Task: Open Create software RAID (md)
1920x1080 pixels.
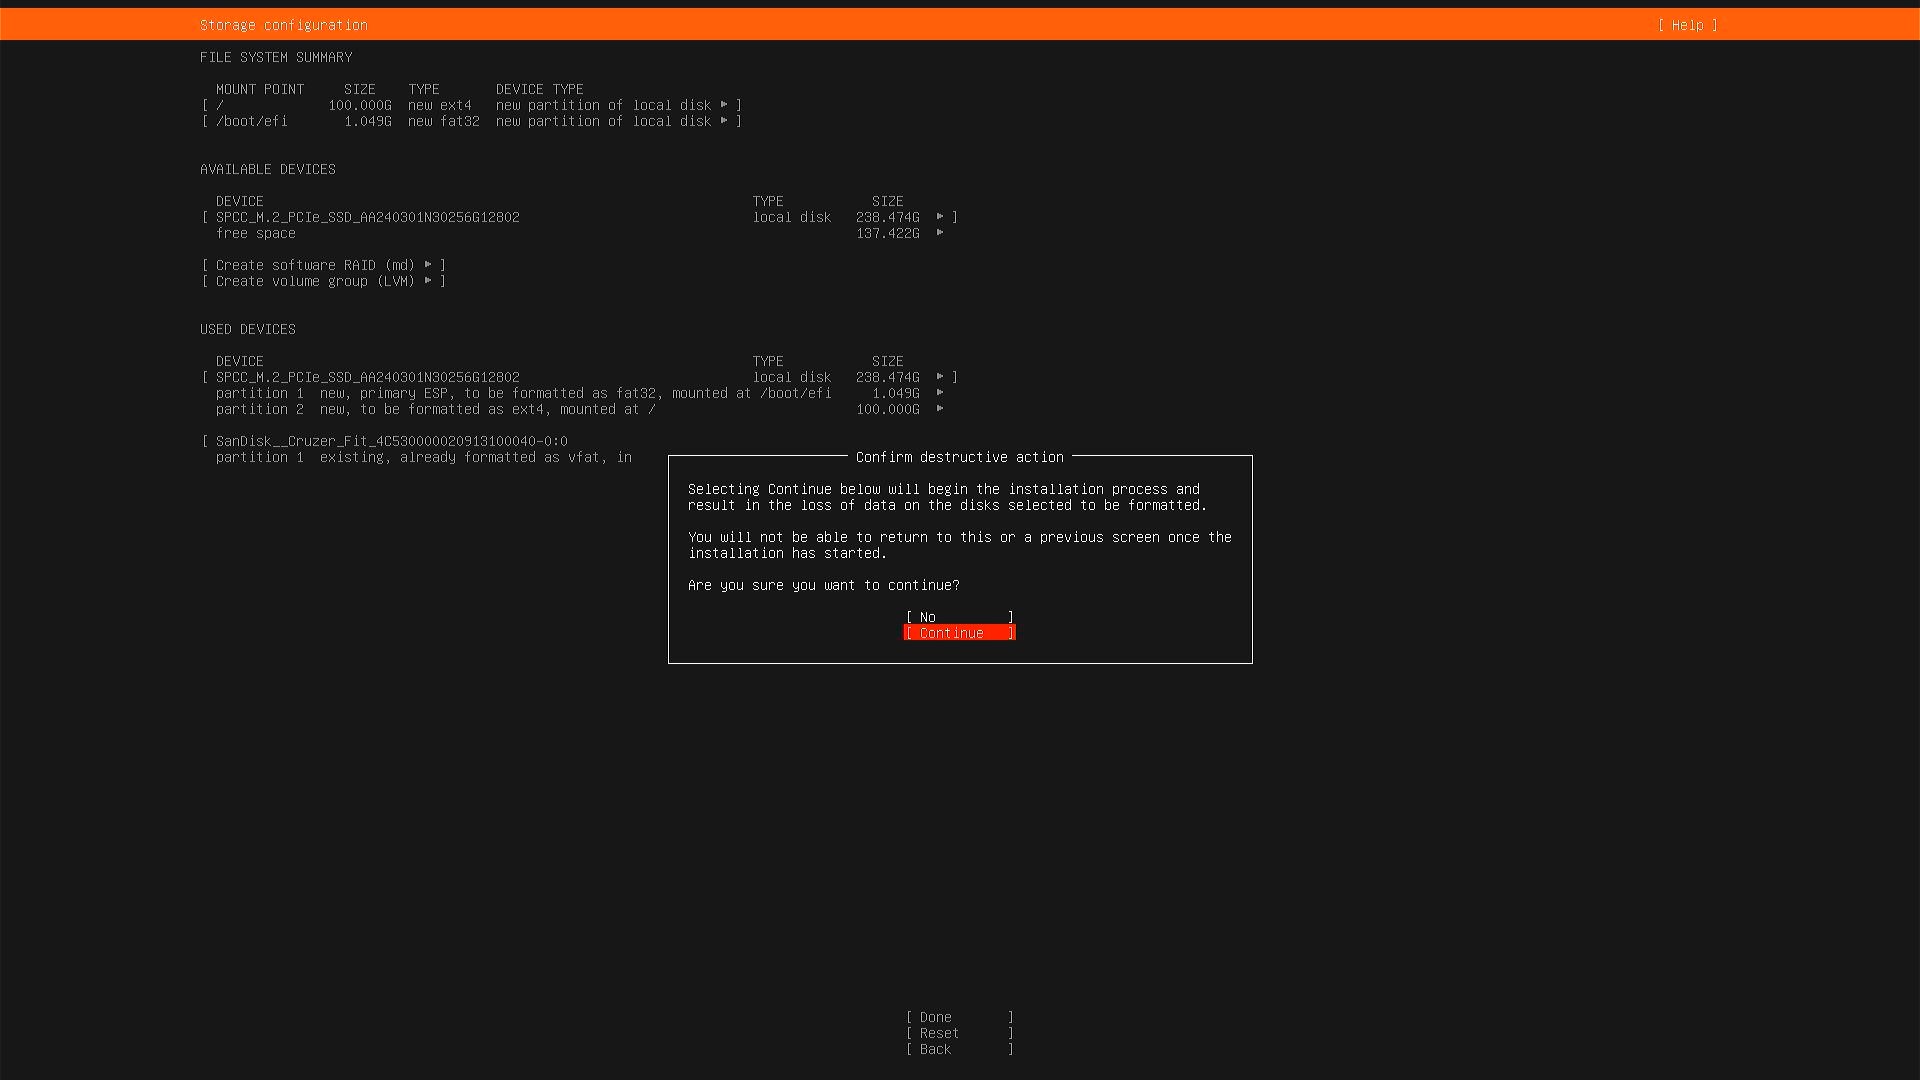Action: [324, 265]
